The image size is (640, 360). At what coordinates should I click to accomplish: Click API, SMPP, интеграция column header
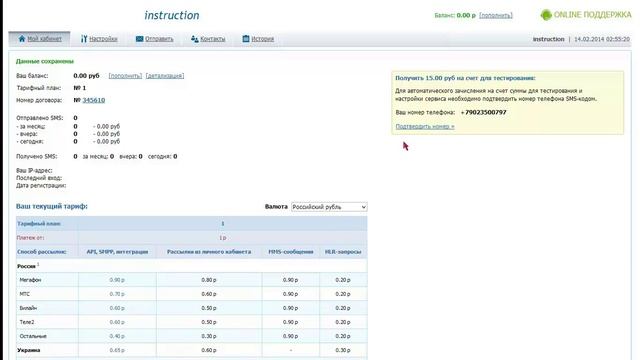(x=117, y=252)
